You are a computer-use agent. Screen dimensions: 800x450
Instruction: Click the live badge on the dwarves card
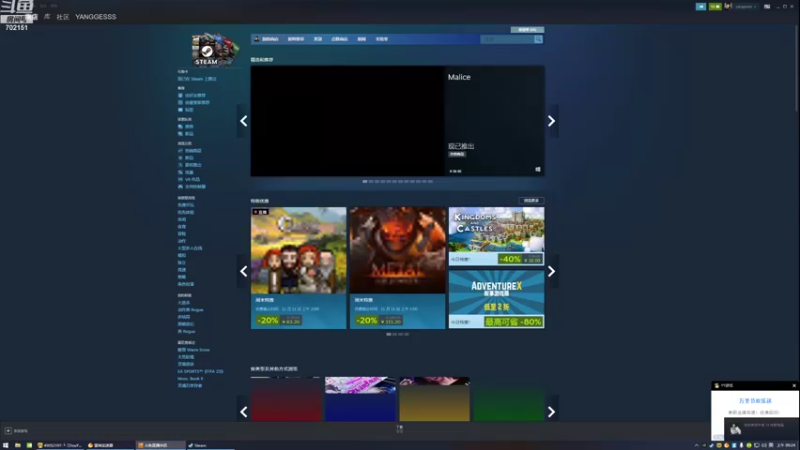(260, 212)
